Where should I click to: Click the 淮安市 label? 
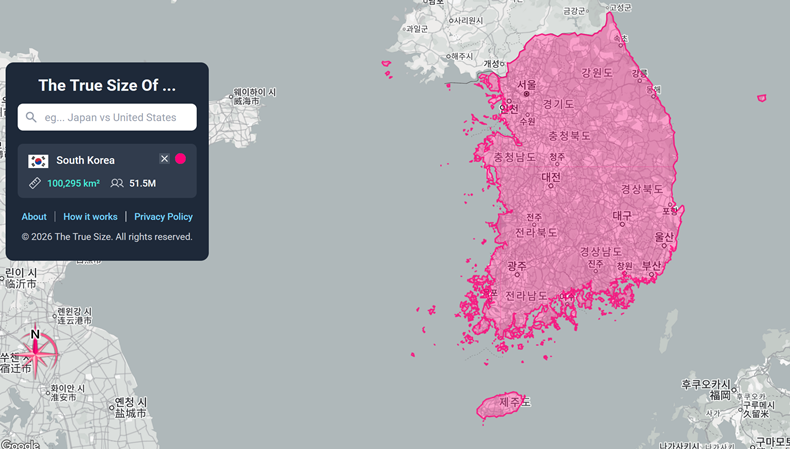coord(63,397)
